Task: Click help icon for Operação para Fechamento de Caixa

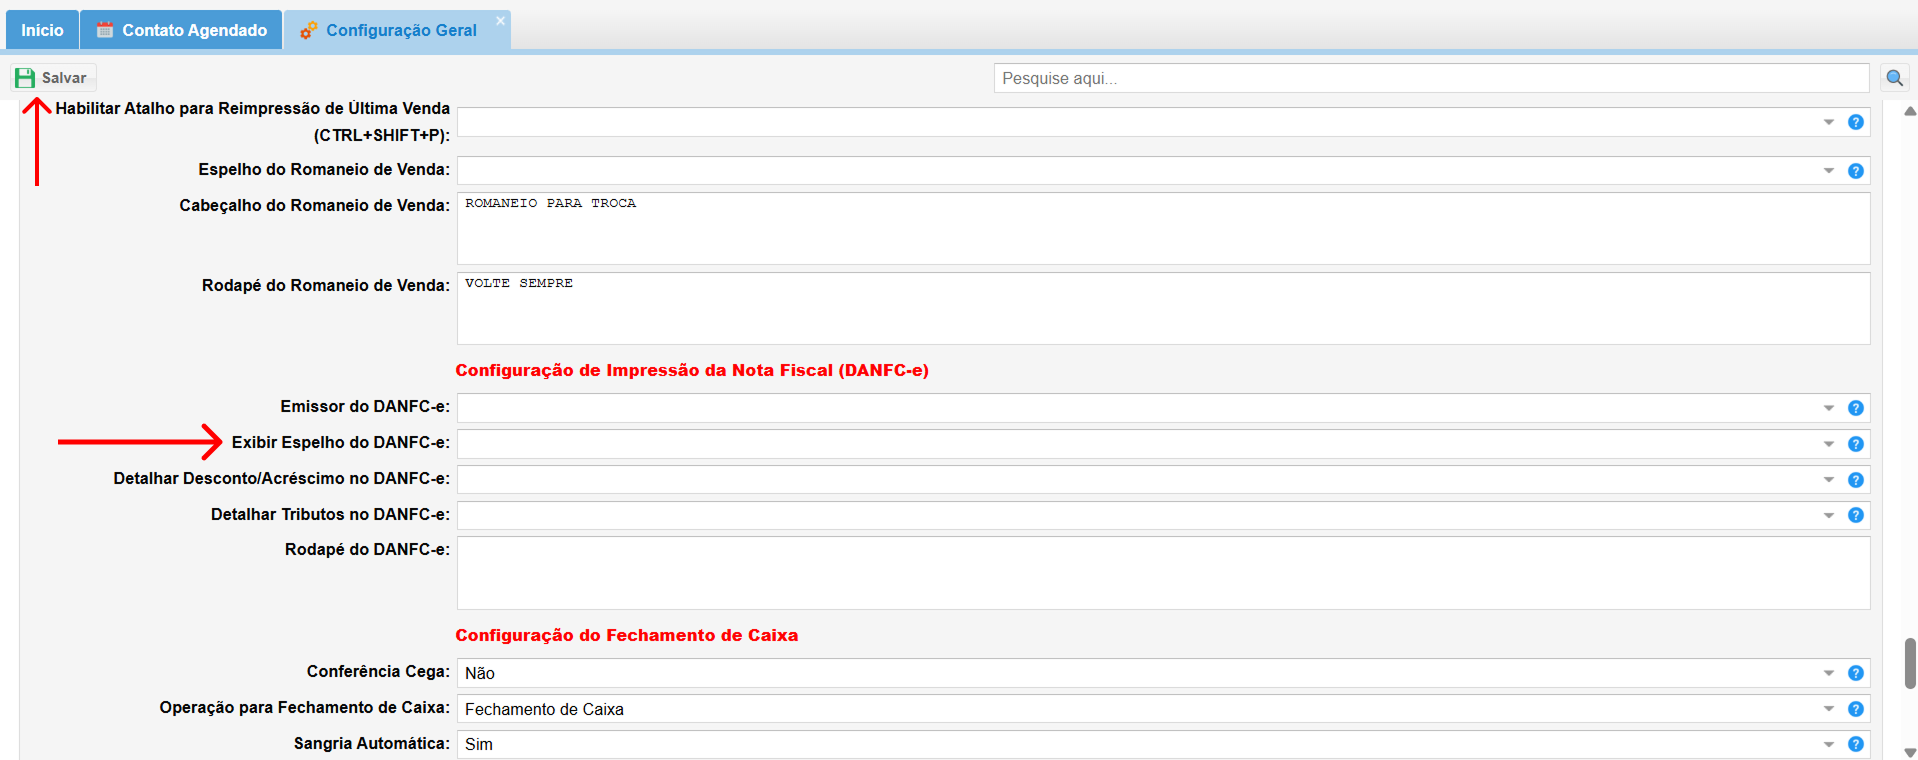Action: click(1855, 709)
